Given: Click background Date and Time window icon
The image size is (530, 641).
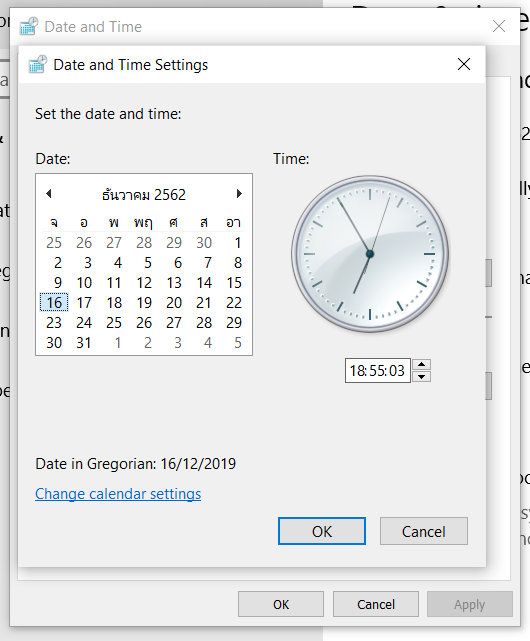Looking at the screenshot, I should pos(29,27).
